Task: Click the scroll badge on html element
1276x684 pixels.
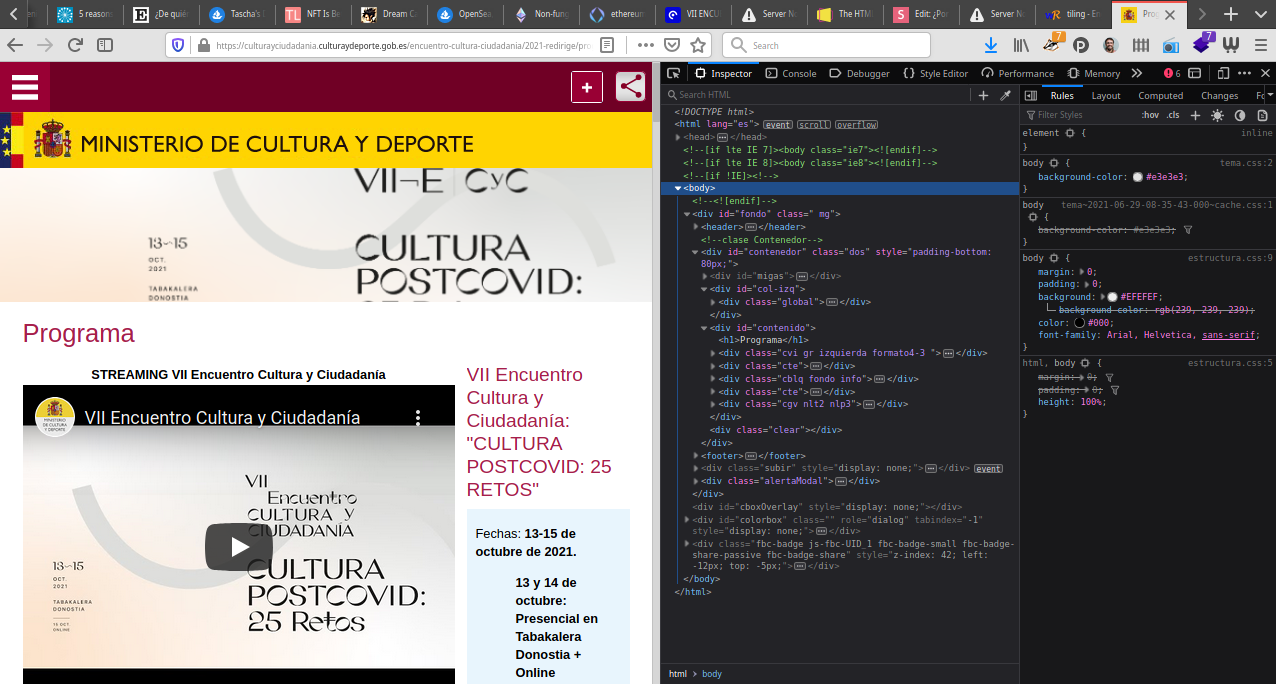Action: coord(813,125)
